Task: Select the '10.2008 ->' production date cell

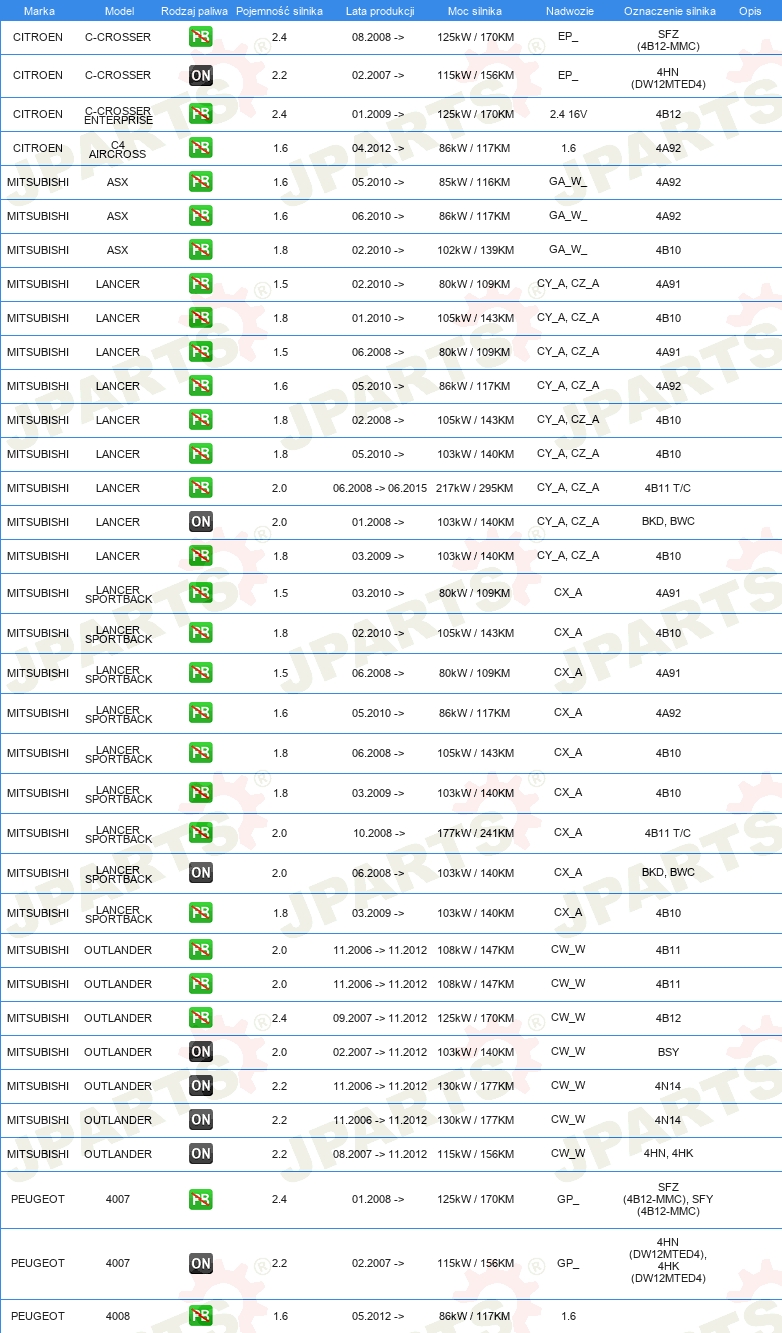Action: 378,833
